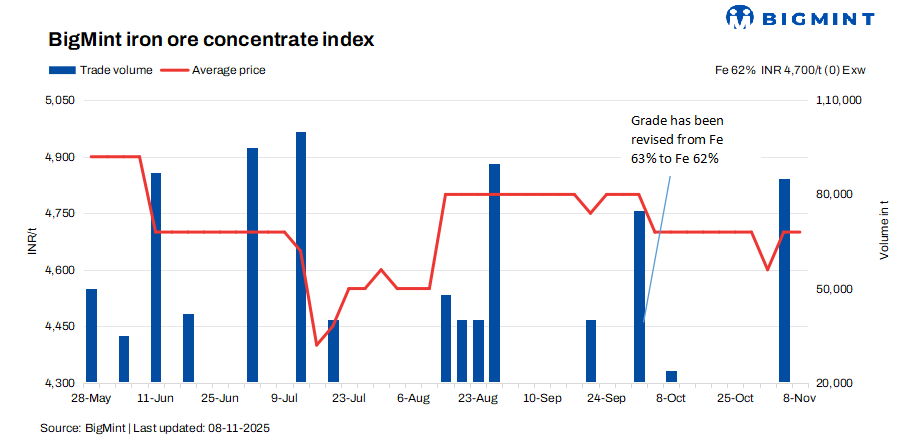Click the 'Volume in t' axis title

tap(884, 230)
